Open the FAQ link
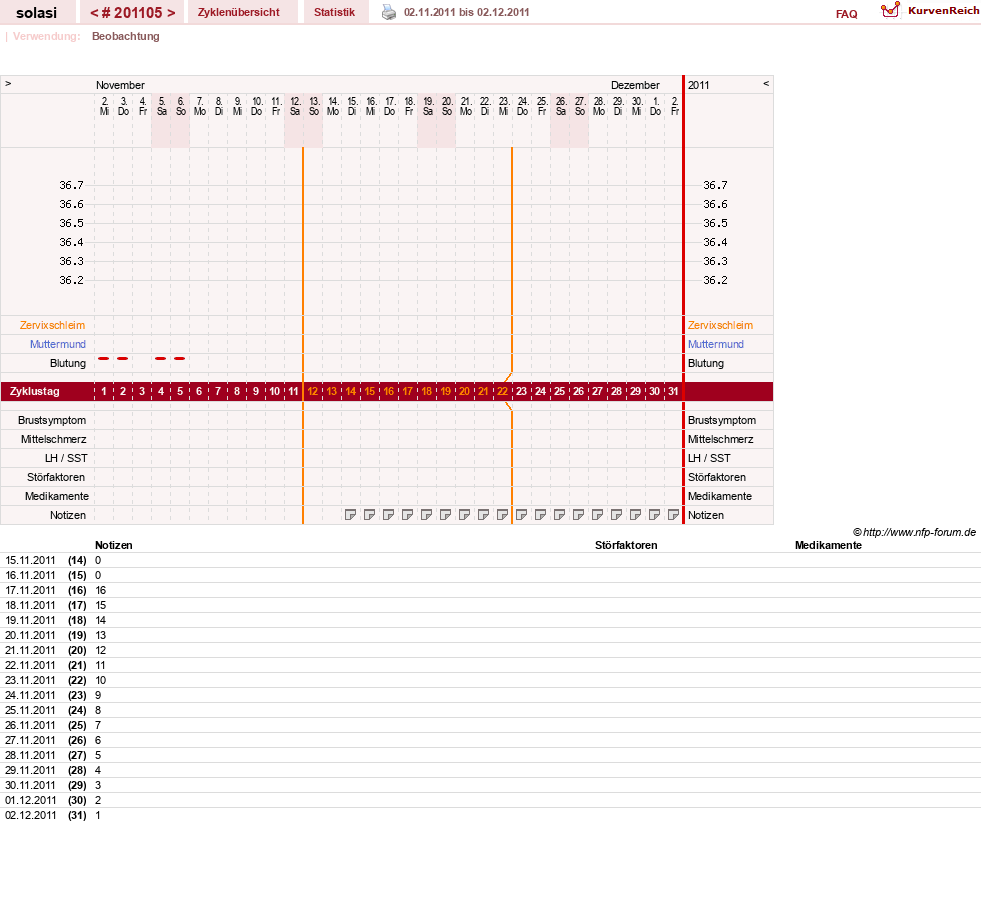The height and width of the screenshot is (924, 981). 846,14
